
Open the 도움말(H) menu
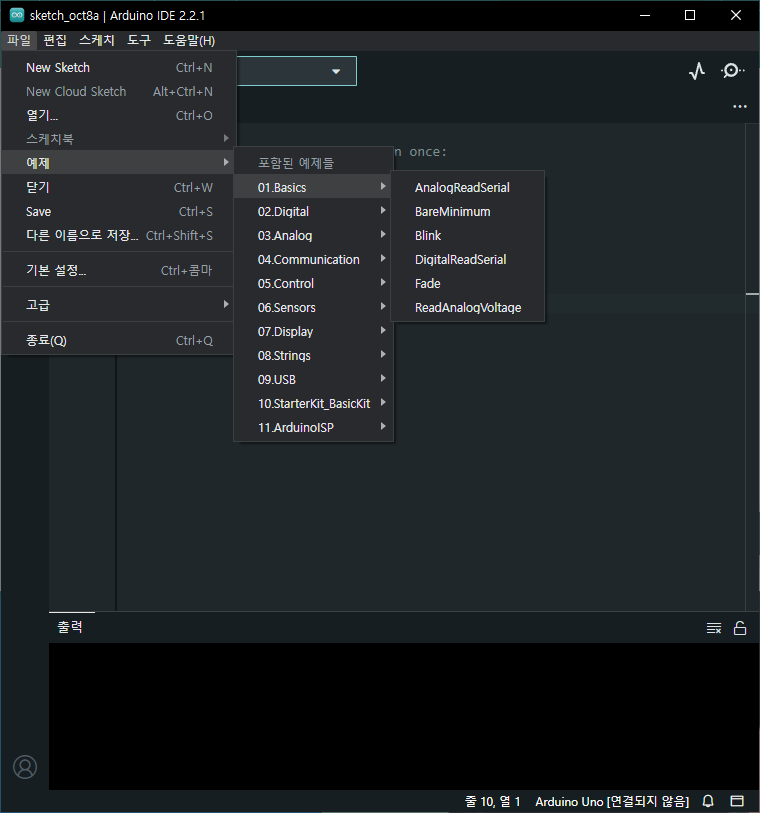[x=189, y=40]
